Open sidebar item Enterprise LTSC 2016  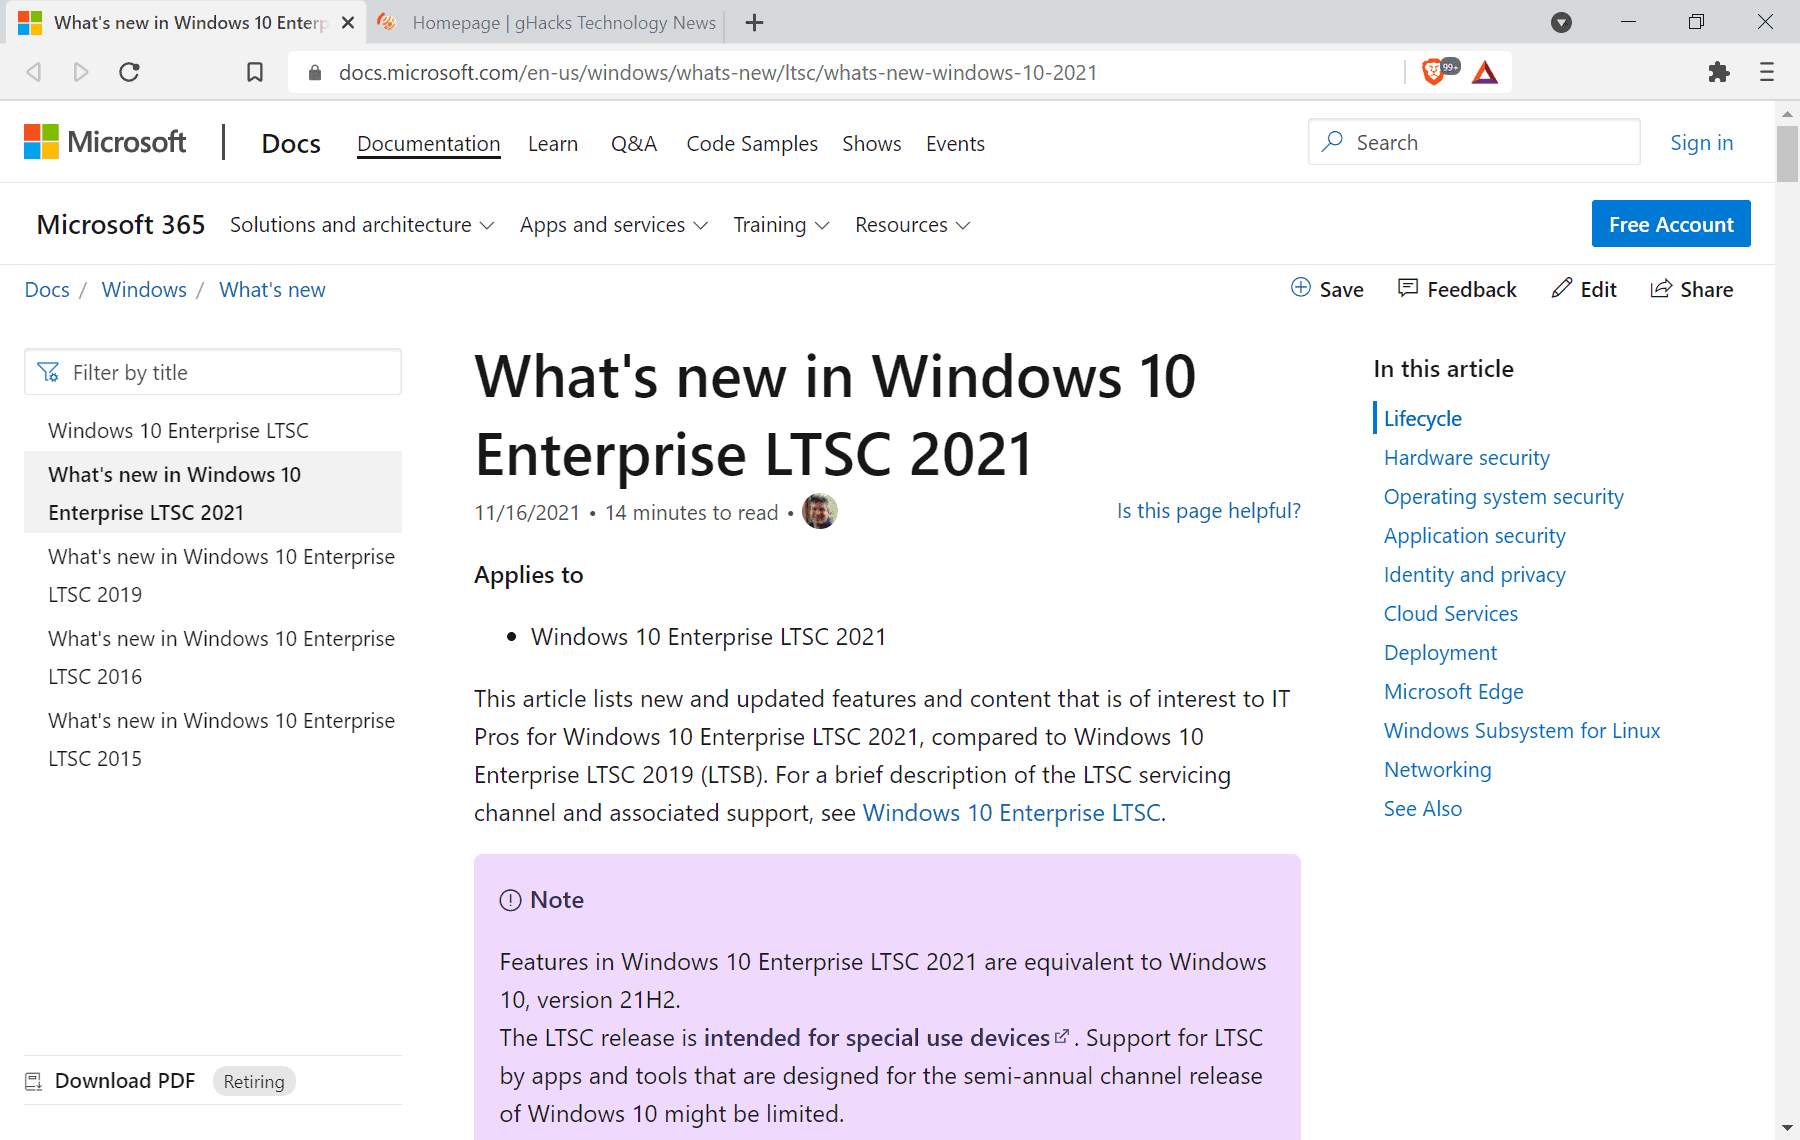(221, 657)
